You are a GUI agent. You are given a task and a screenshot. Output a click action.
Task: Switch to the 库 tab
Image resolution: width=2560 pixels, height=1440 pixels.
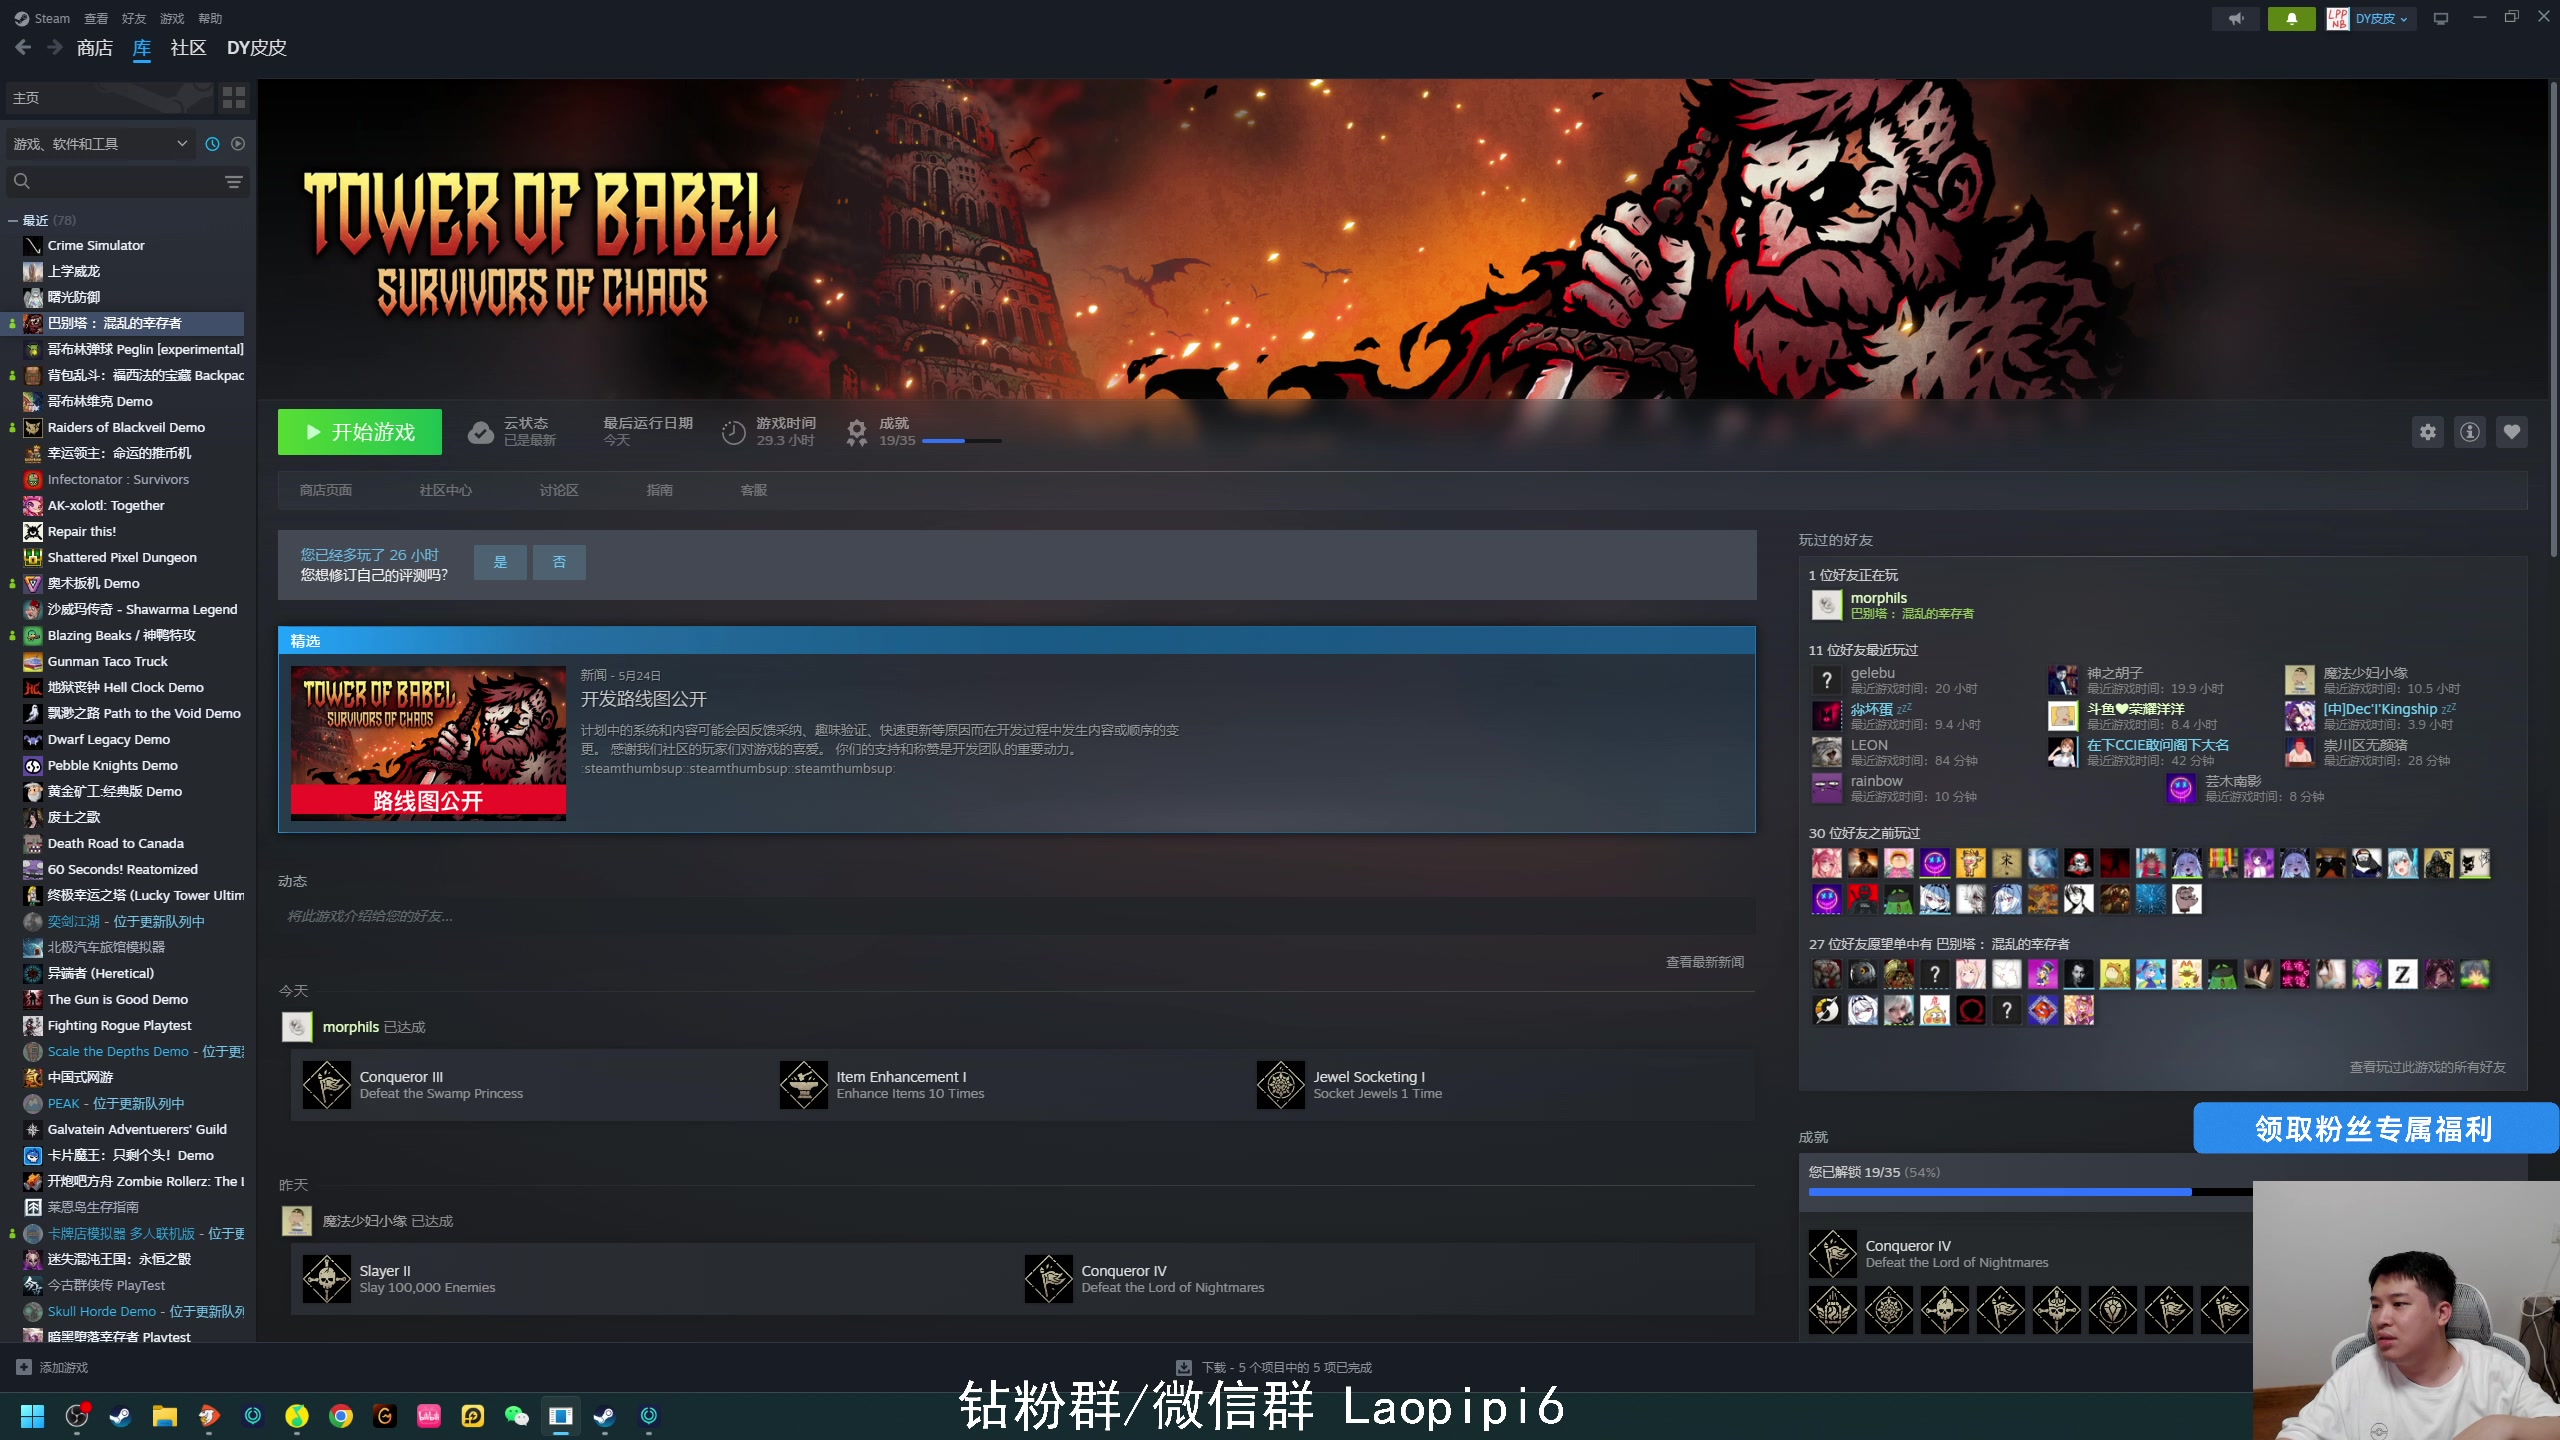pyautogui.click(x=142, y=47)
